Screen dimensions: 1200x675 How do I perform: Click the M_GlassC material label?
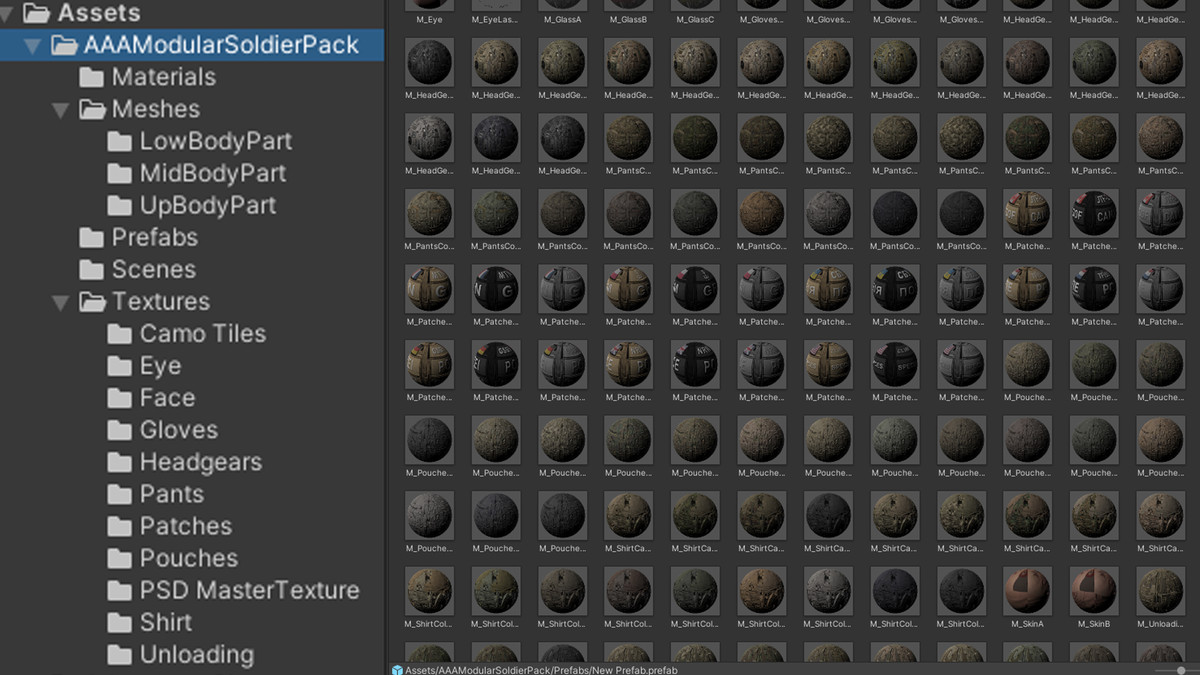pyautogui.click(x=695, y=19)
